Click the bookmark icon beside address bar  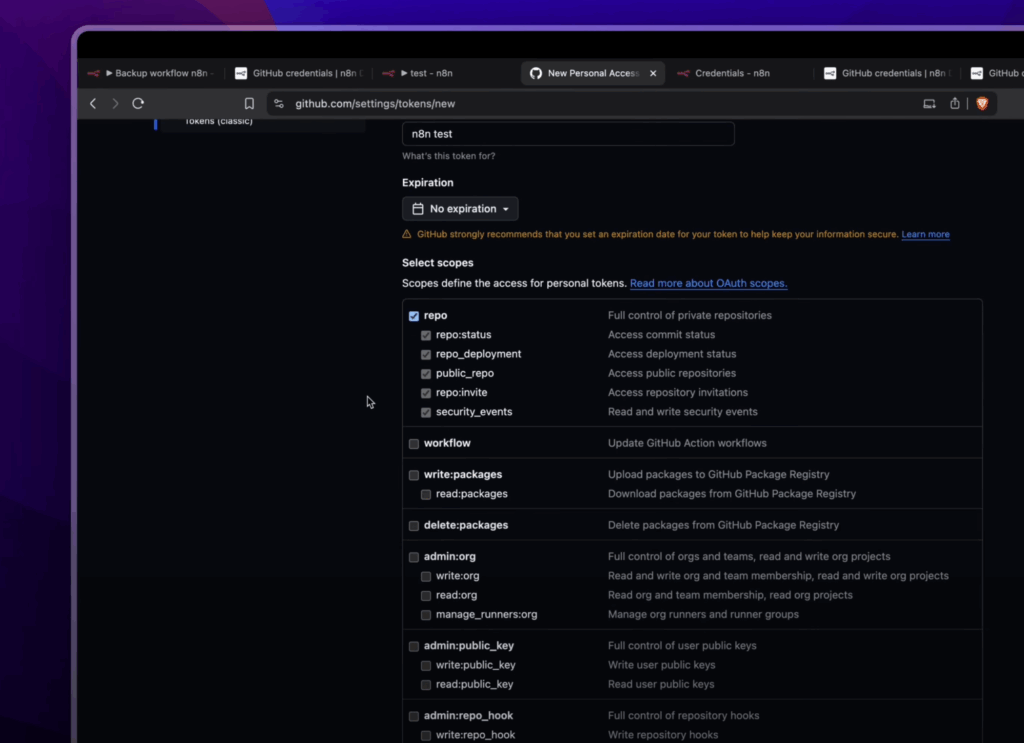[249, 103]
